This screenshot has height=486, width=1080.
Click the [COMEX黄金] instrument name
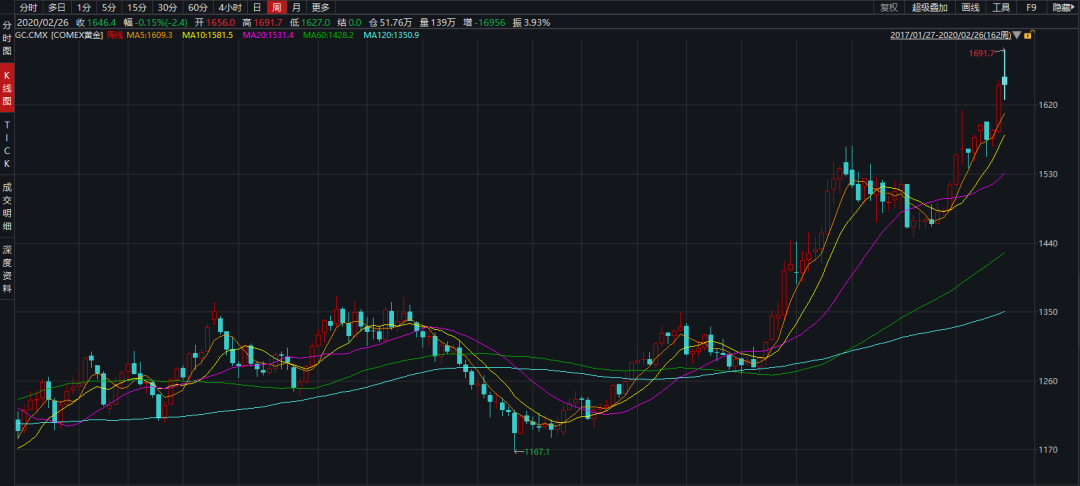click(77, 34)
